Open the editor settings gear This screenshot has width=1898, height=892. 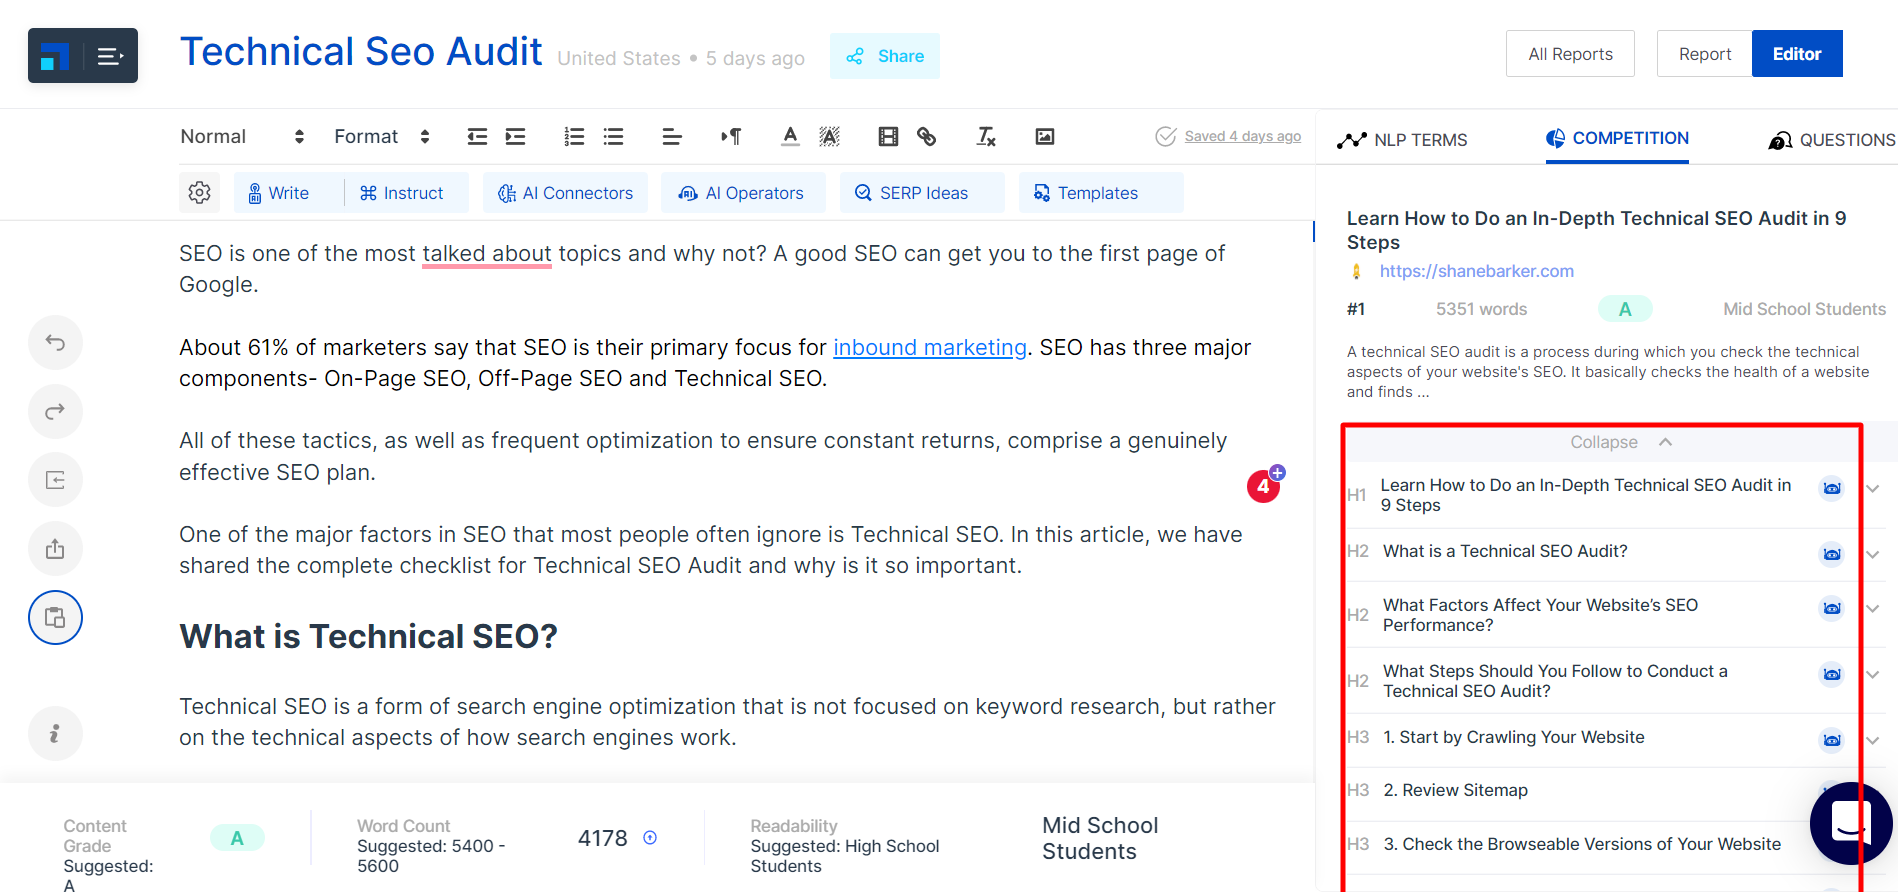click(x=199, y=192)
